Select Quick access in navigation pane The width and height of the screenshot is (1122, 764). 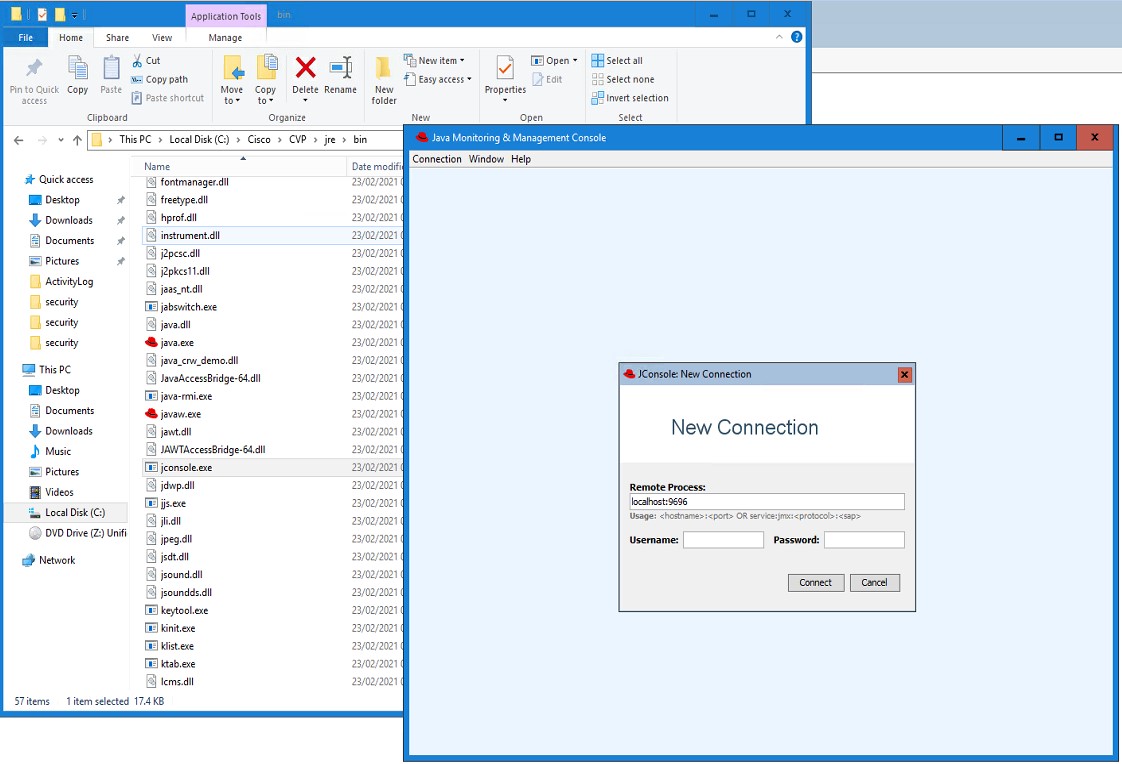click(66, 180)
